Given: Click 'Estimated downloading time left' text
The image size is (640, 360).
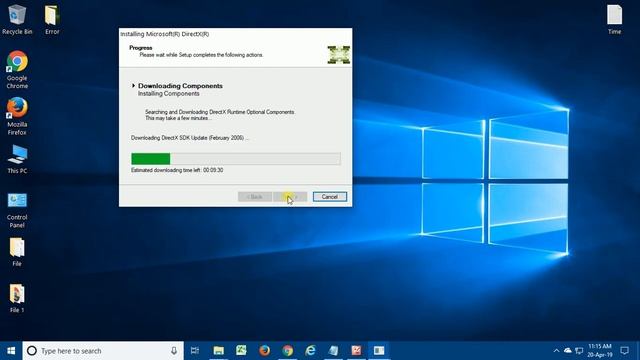Looking at the screenshot, I should click(x=177, y=170).
